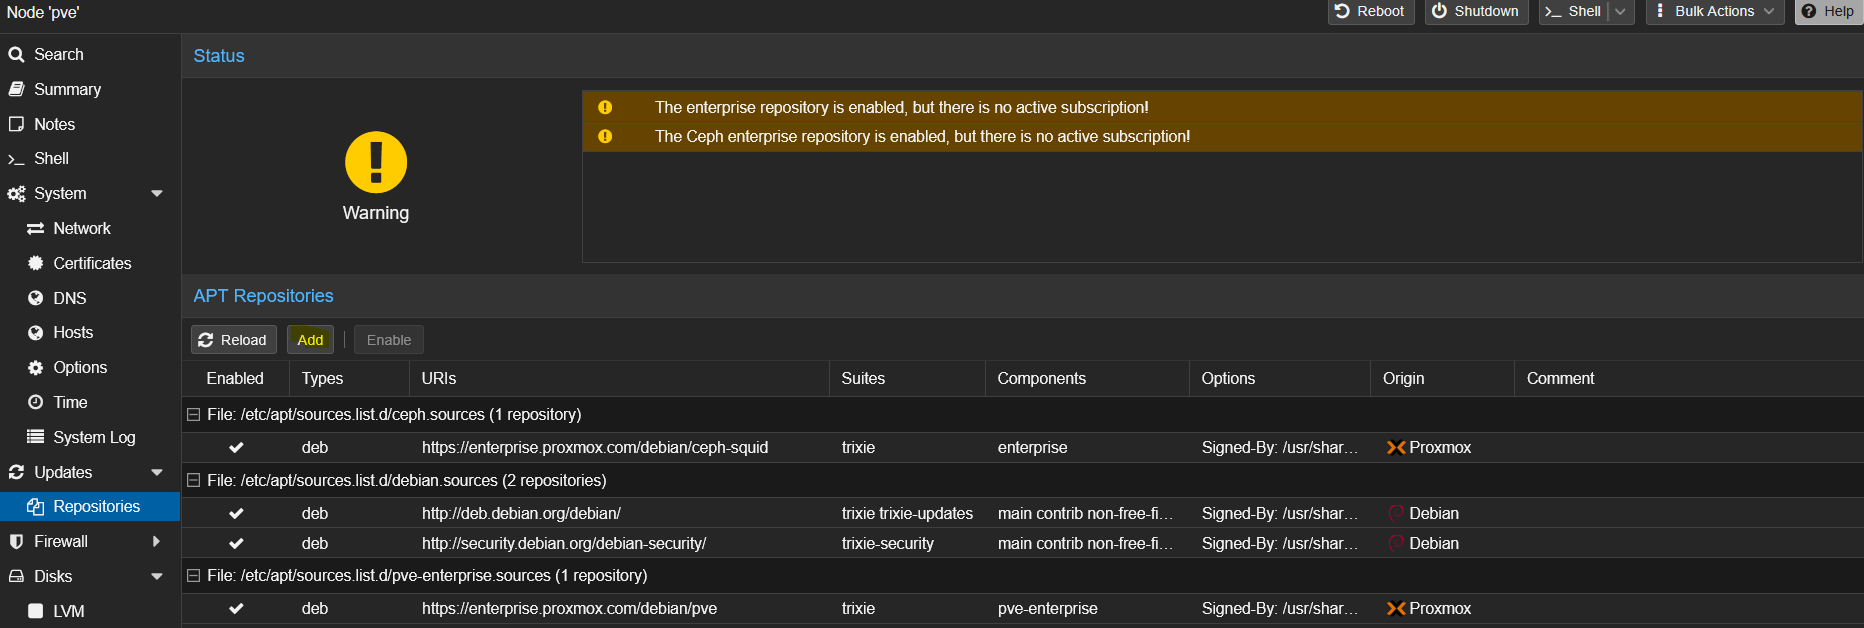Select the https://enterprise.proxmox.com/debian/pve URI text

[569, 608]
